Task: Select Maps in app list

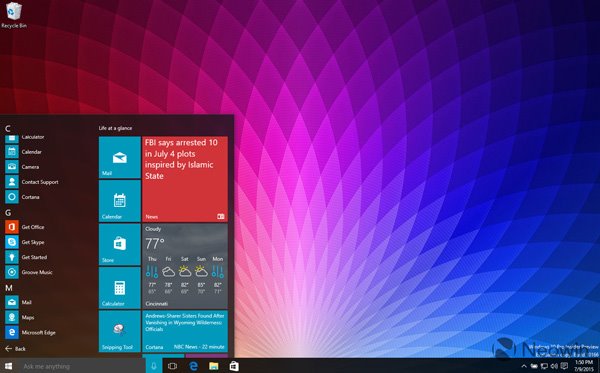Action: [x=21, y=317]
